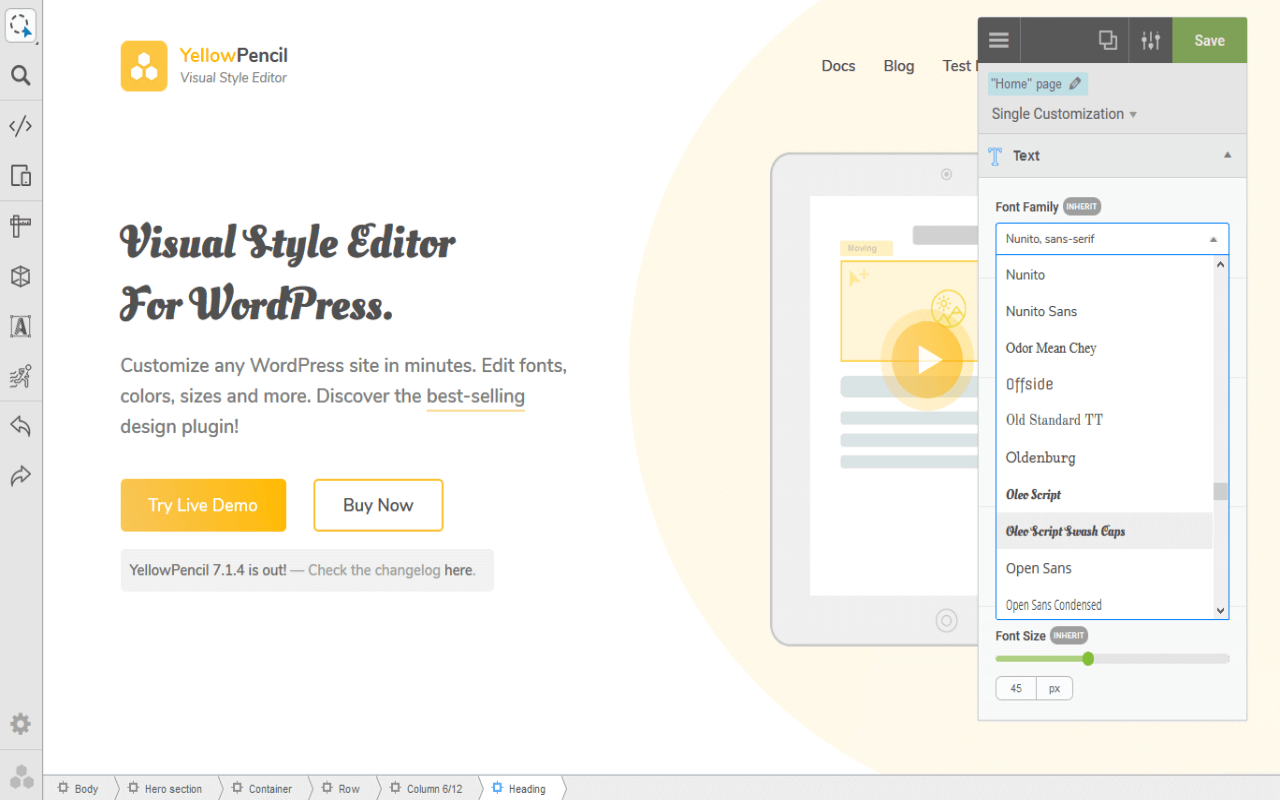Open the hamburger menu in the panel
The width and height of the screenshot is (1280, 800).
point(998,40)
